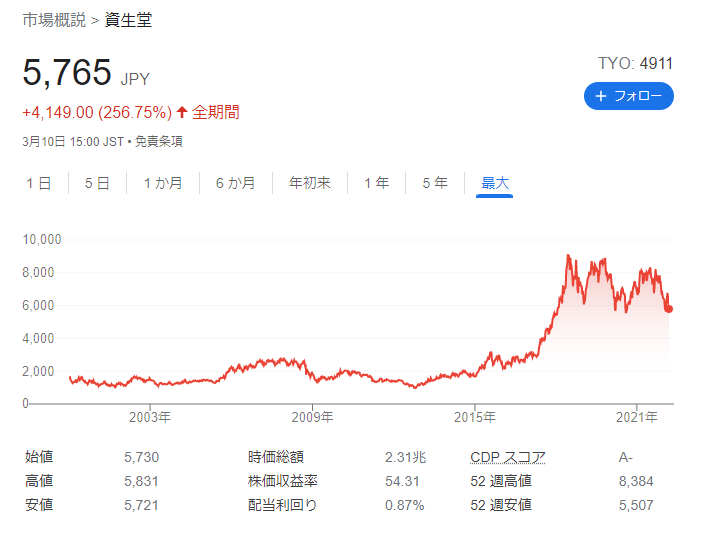The height and width of the screenshot is (535, 708).
Task: Click the 8,000 y-axis label
Action: [38, 272]
